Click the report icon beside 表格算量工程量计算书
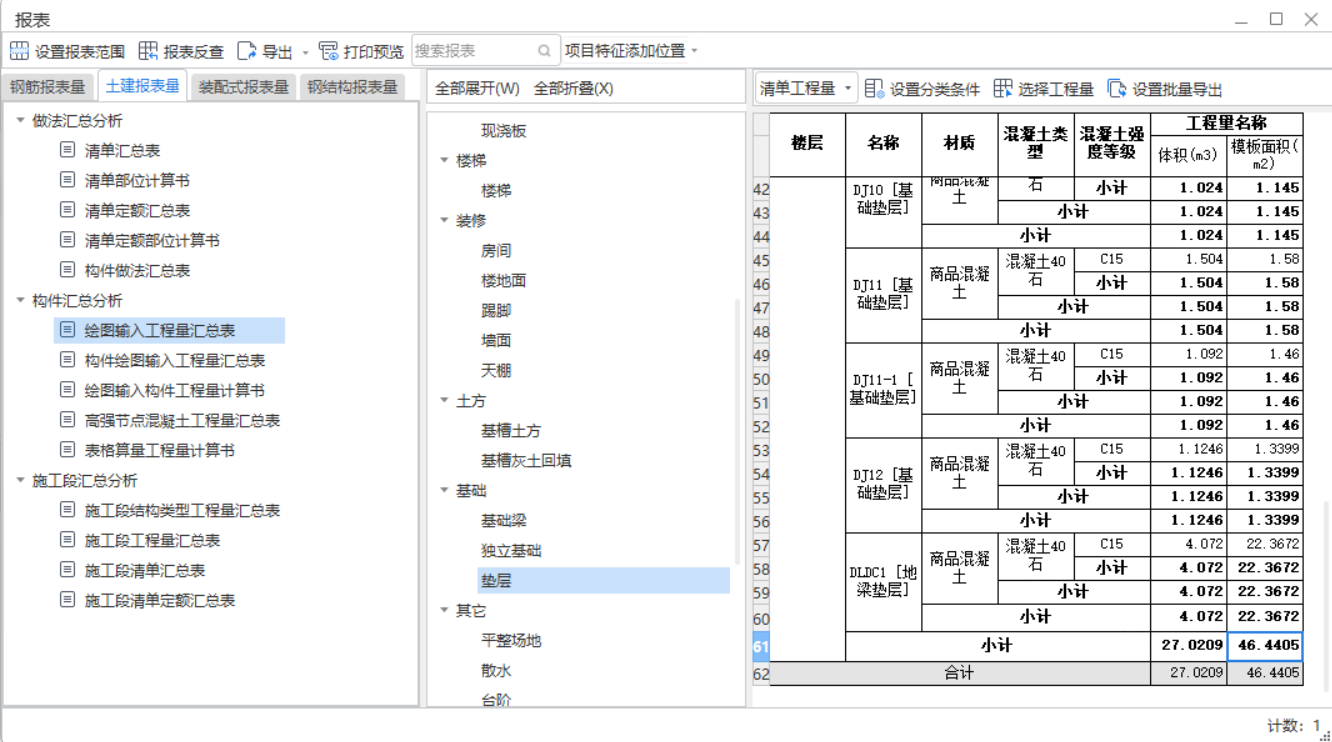Image resolution: width=1332 pixels, height=742 pixels. pyautogui.click(x=67, y=450)
